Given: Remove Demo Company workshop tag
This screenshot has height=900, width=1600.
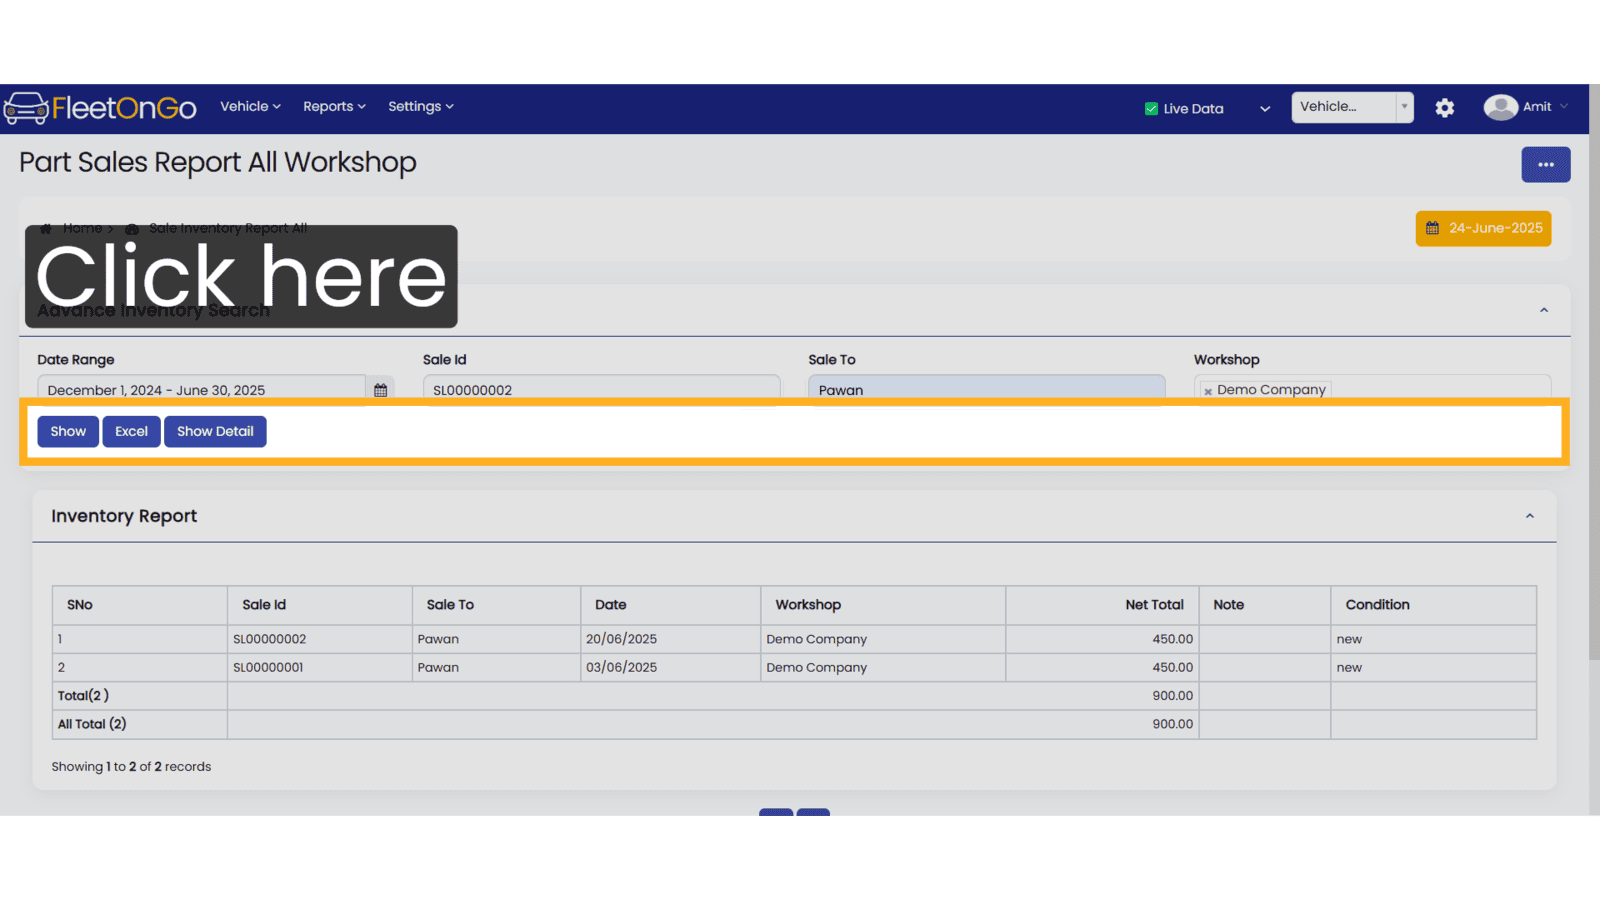Looking at the screenshot, I should pyautogui.click(x=1208, y=391).
